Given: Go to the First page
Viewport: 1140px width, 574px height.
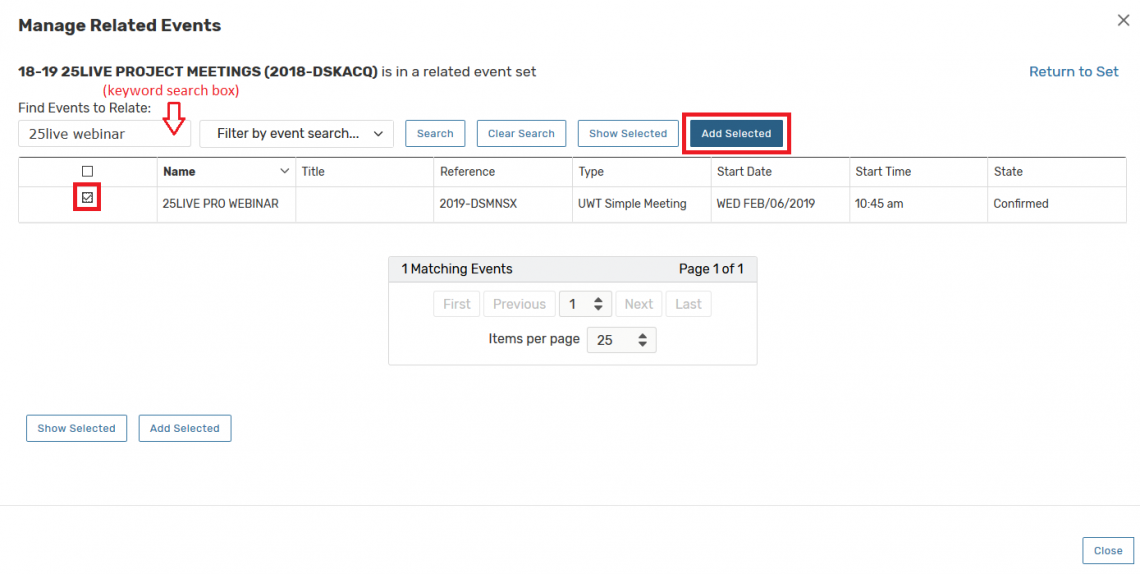Looking at the screenshot, I should (456, 304).
